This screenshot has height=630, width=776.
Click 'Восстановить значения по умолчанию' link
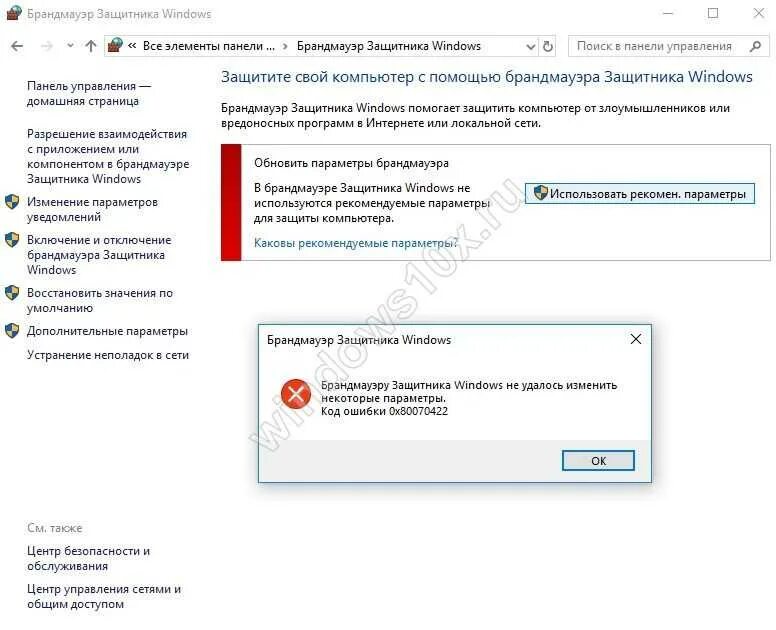[100, 300]
